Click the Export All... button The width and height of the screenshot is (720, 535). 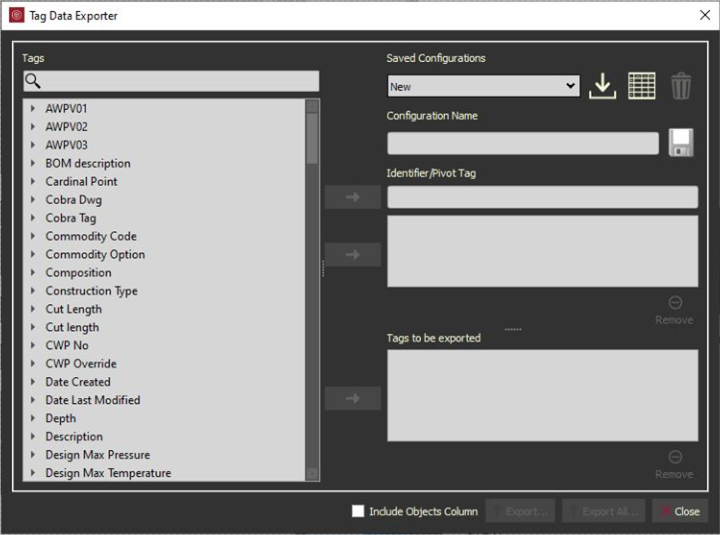pos(603,511)
